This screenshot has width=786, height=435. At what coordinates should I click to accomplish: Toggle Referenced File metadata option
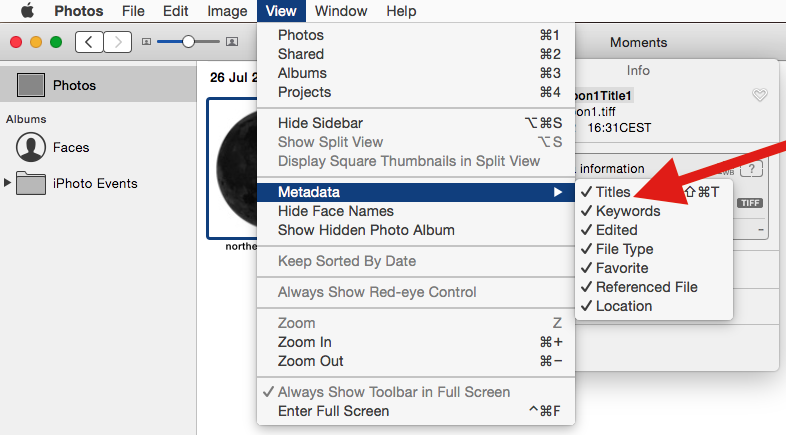pyautogui.click(x=646, y=287)
